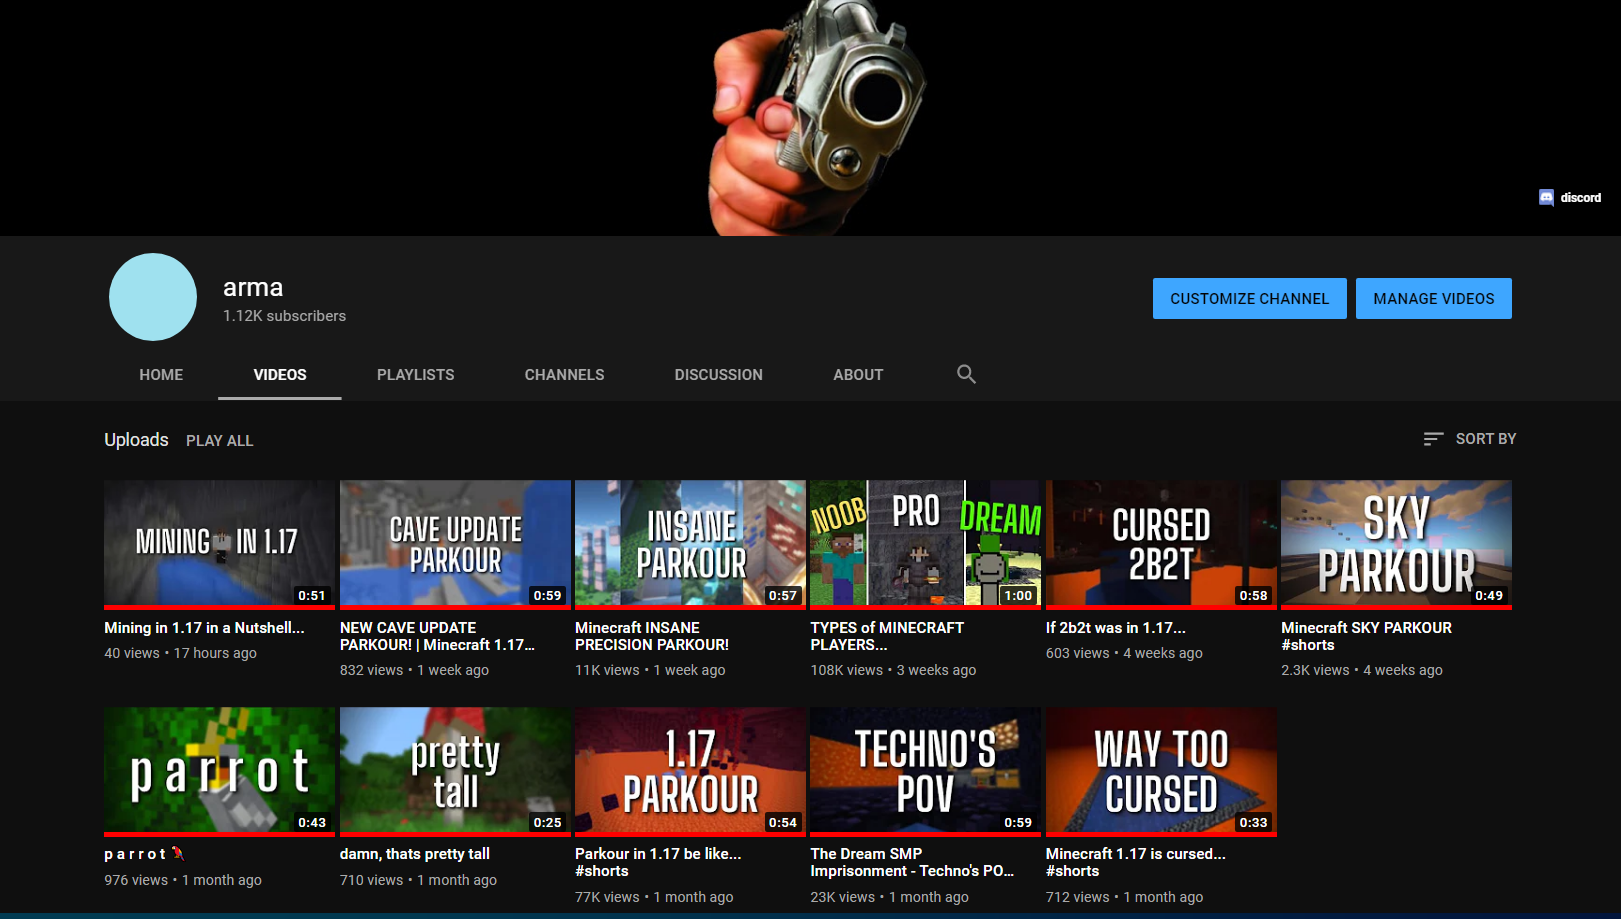Viewport: 1621px width, 919px height.
Task: Click title 'damn, thats pretty tall'
Action: (x=415, y=854)
